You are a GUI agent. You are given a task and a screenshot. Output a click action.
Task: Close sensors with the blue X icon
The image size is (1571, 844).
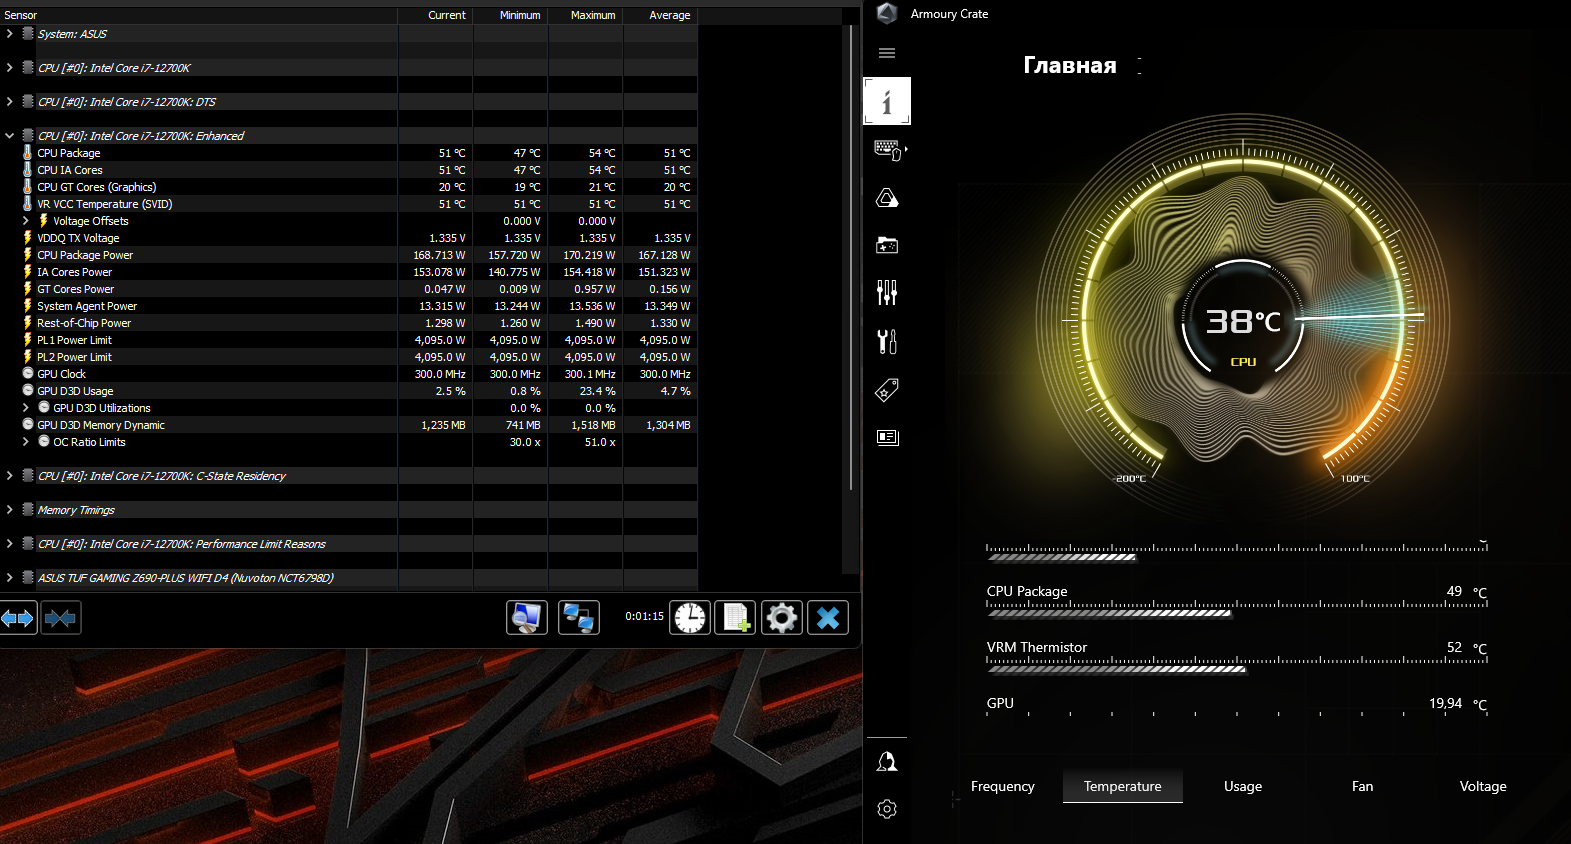click(828, 618)
